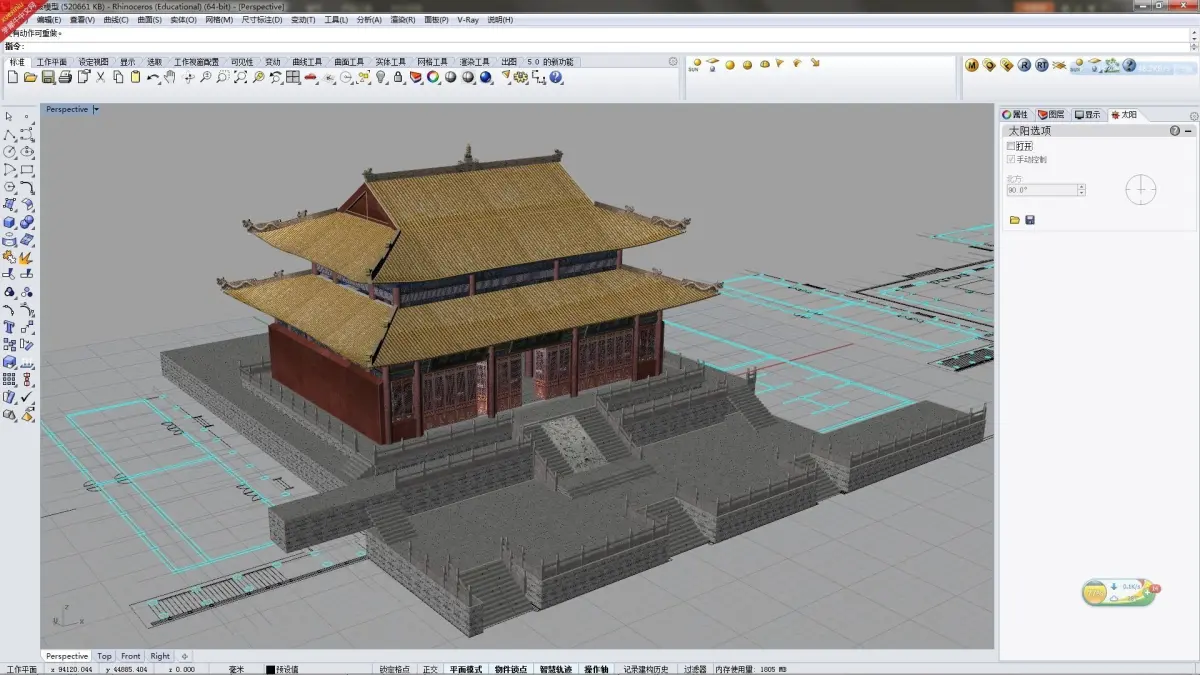Click the Zoom Extents icon
Image resolution: width=1200 pixels, height=675 pixels.
(x=241, y=77)
